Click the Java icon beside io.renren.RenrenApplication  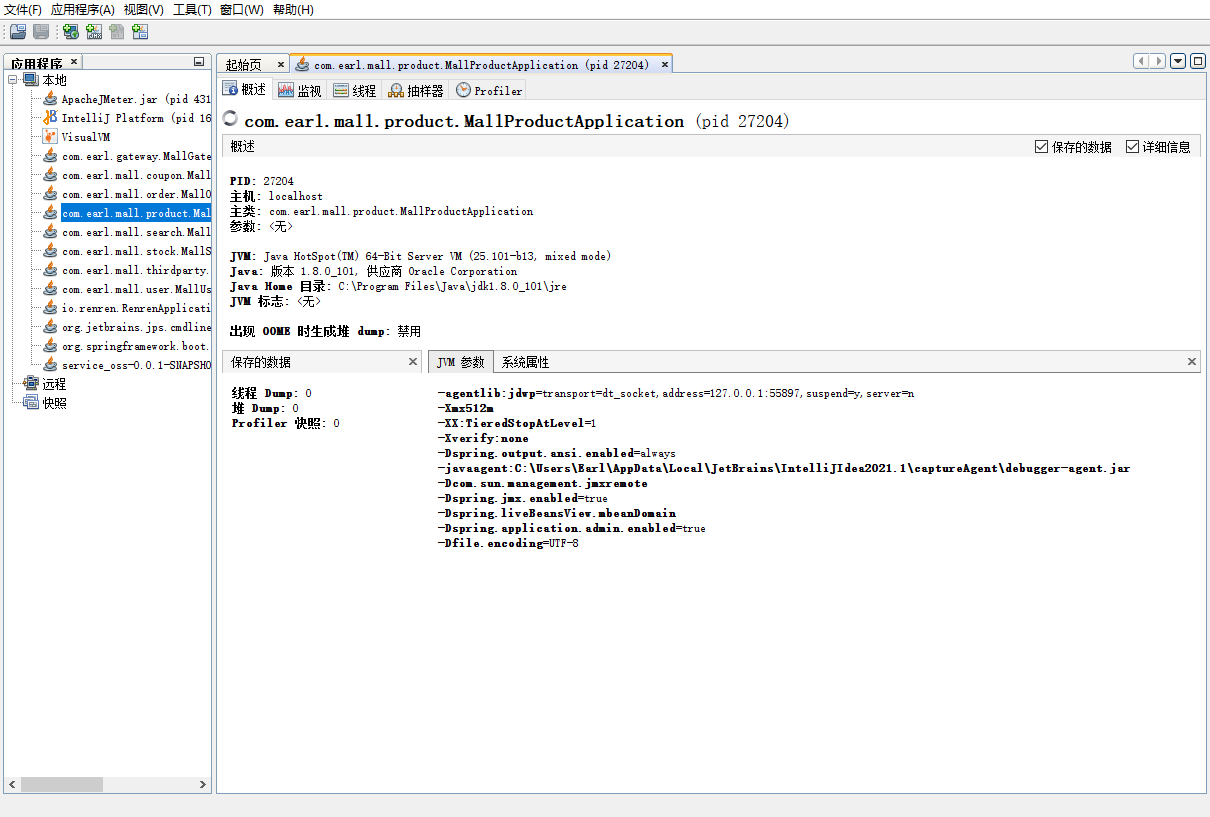pyautogui.click(x=50, y=308)
